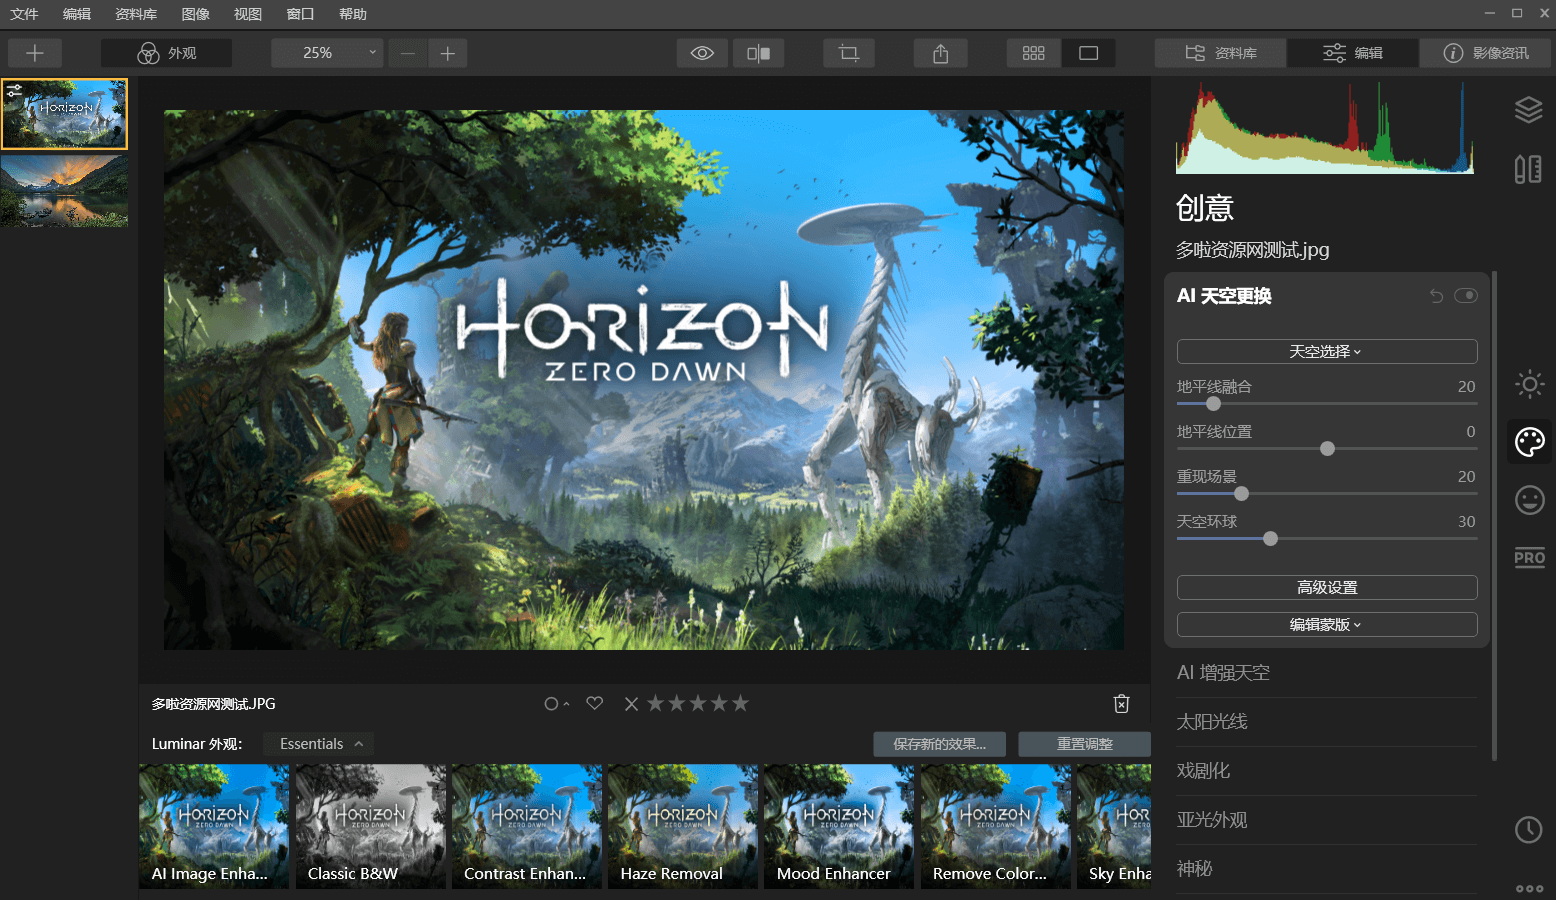The image size is (1556, 900).
Task: Click the 重置调整 reset adjustments button
Action: (1084, 744)
